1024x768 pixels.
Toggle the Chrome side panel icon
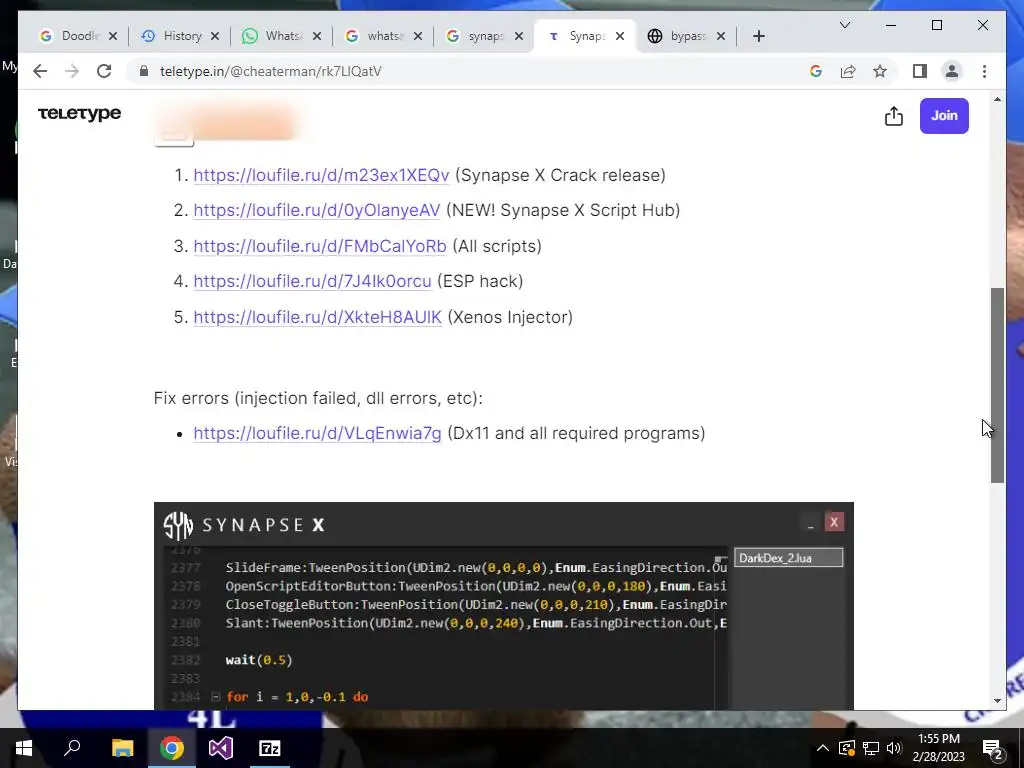tap(920, 71)
